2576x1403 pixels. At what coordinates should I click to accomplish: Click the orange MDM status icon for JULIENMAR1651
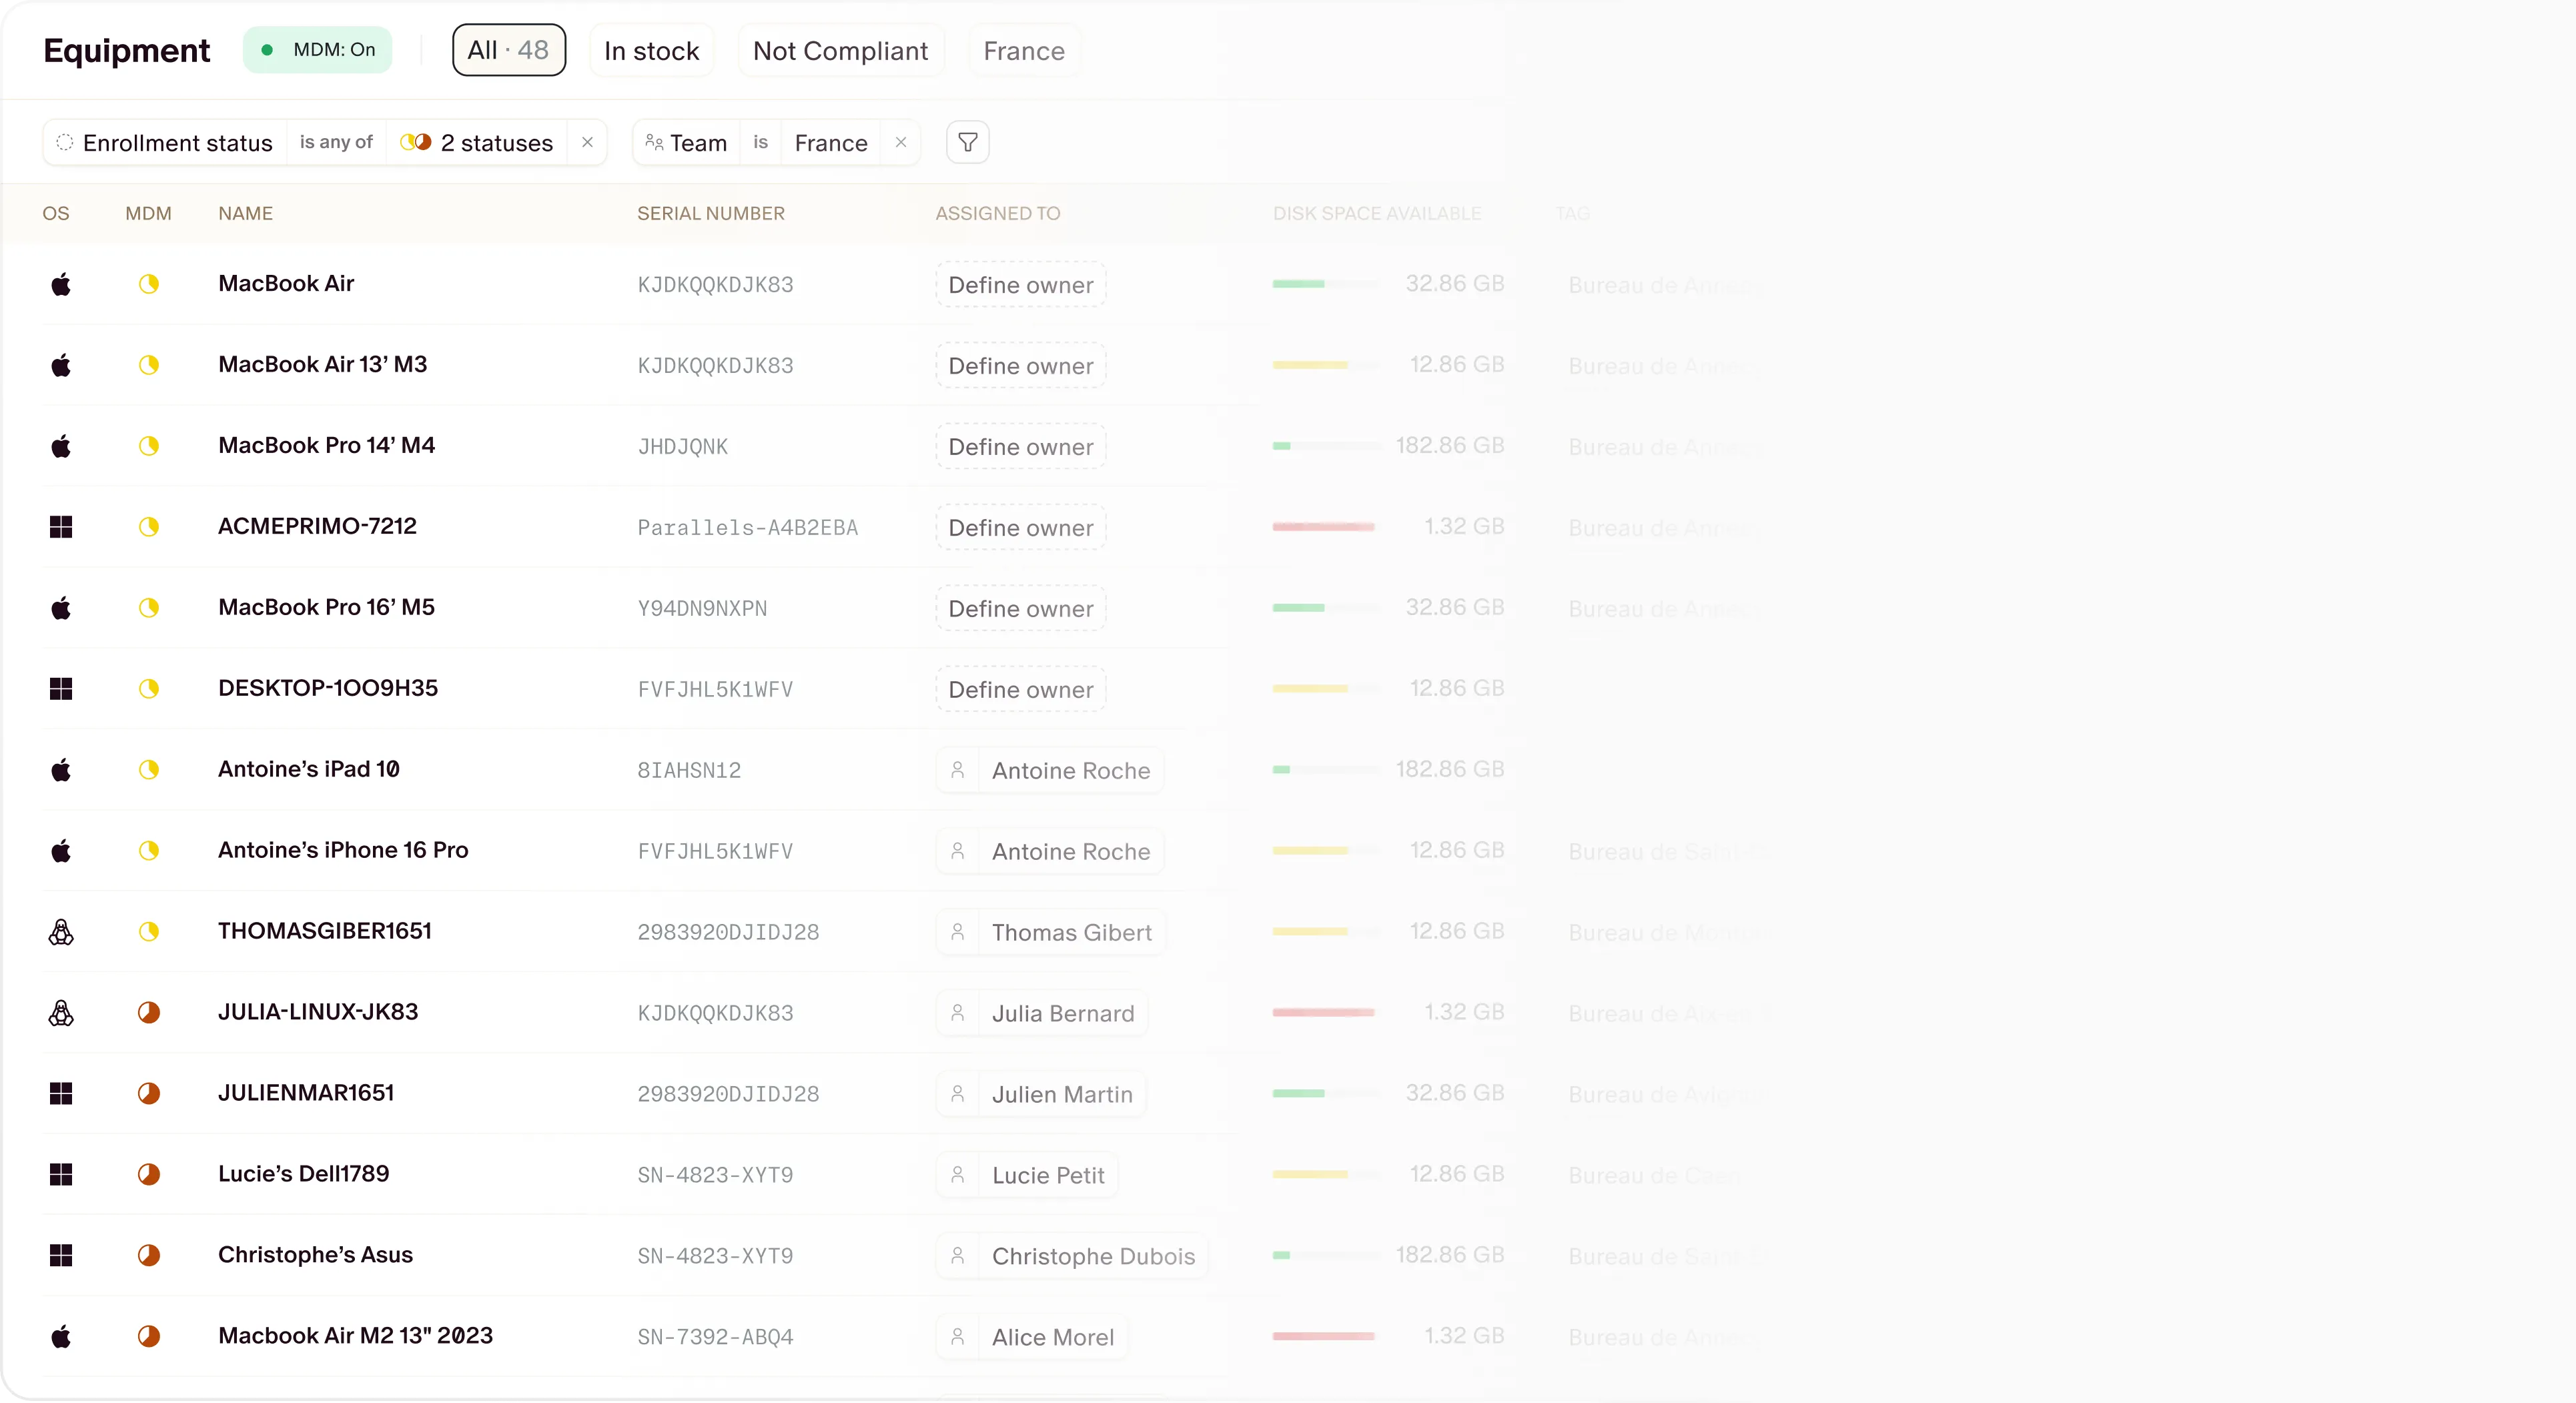(x=149, y=1093)
